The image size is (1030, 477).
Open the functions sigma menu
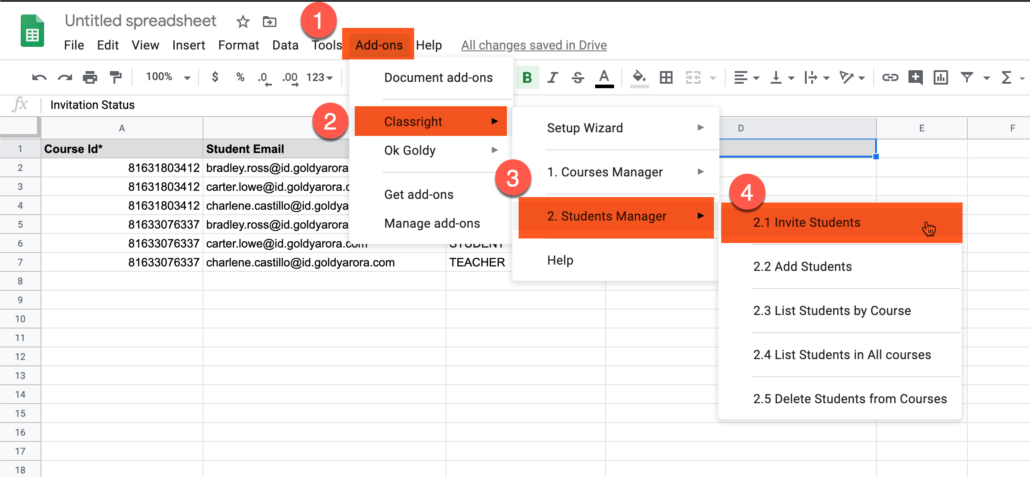pos(1006,78)
